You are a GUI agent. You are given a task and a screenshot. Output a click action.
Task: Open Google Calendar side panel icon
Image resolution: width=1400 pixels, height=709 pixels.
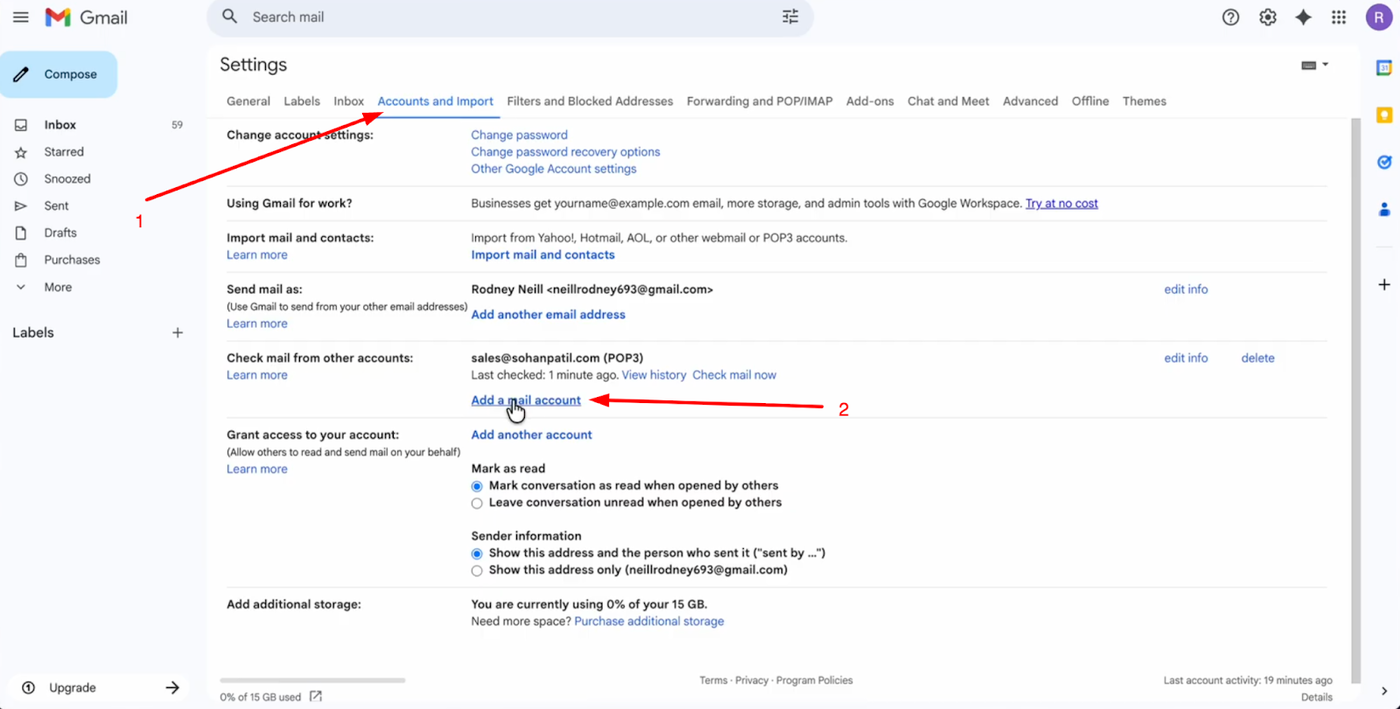[1384, 68]
